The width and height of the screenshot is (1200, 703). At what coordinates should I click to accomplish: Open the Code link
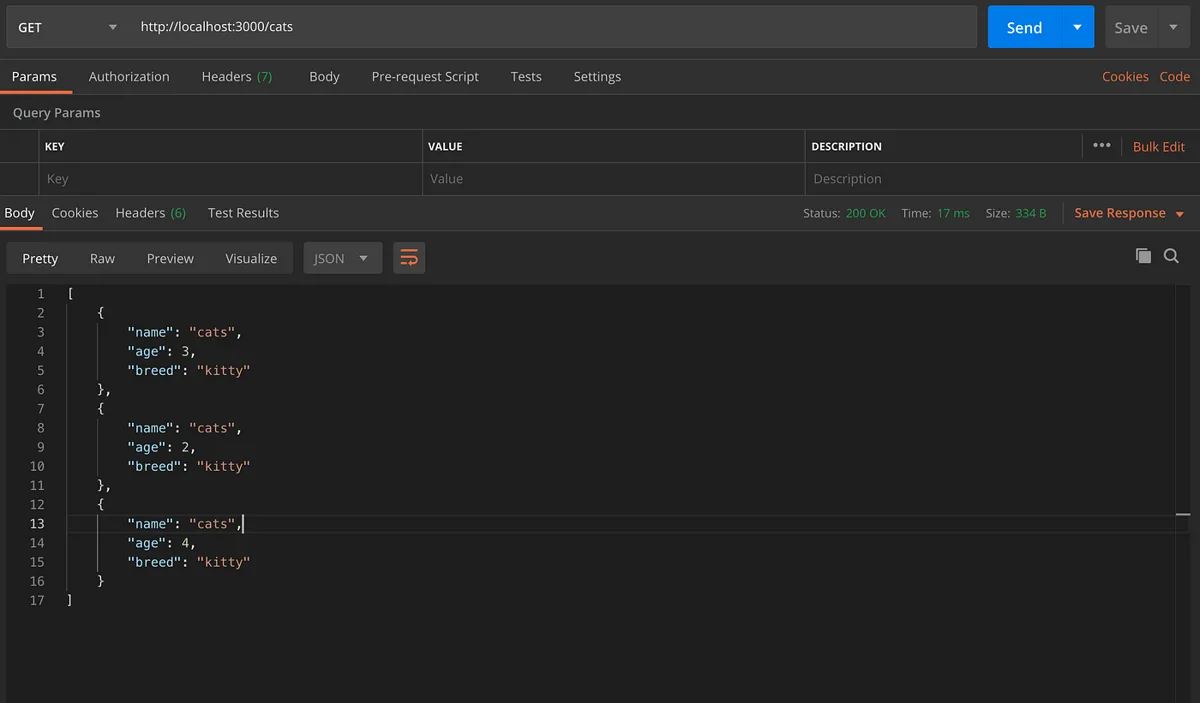coord(1175,76)
